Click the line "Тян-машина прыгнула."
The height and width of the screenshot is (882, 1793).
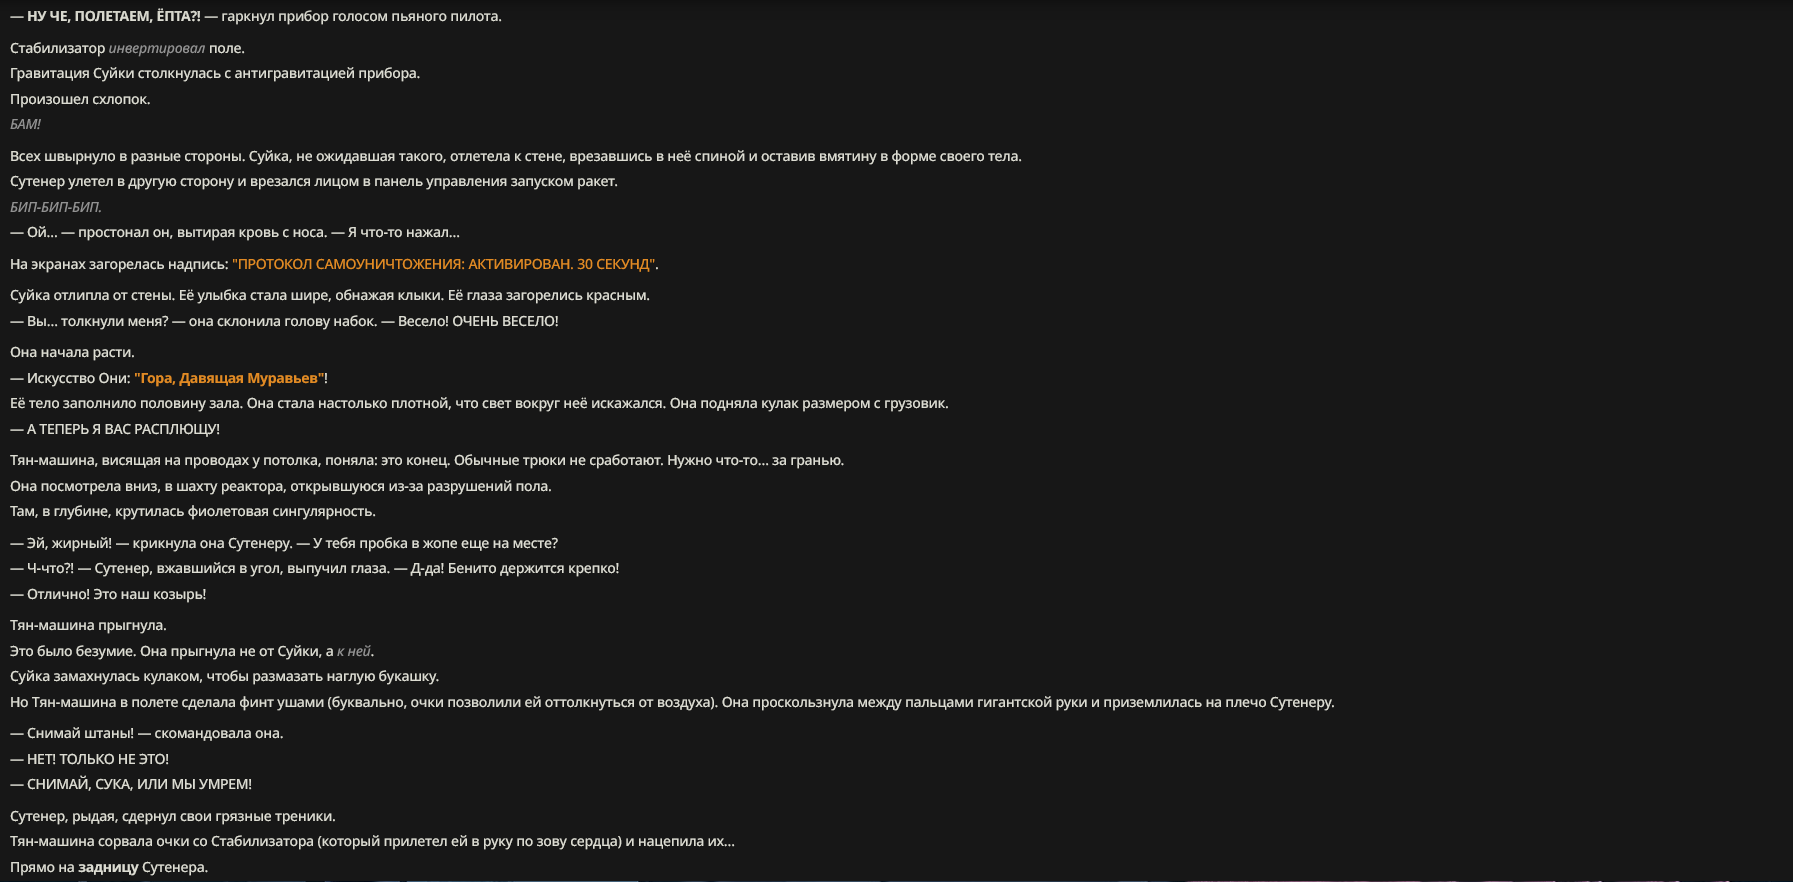point(88,625)
